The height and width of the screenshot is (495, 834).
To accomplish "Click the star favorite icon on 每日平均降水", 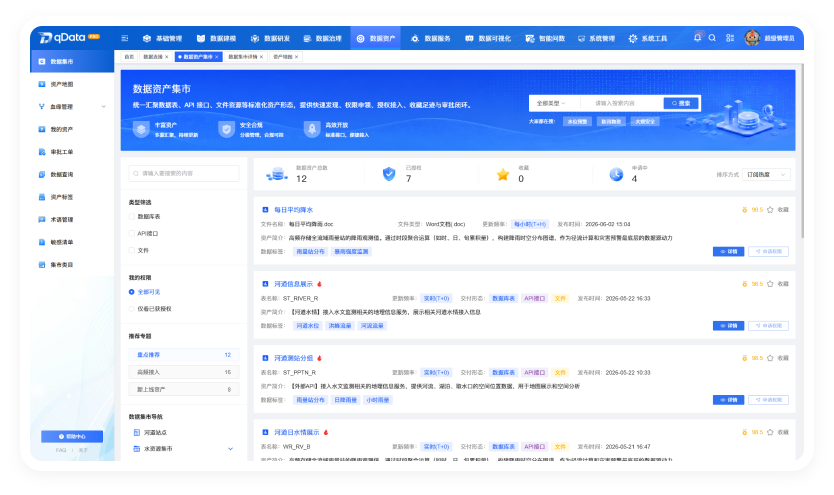I will coord(770,210).
